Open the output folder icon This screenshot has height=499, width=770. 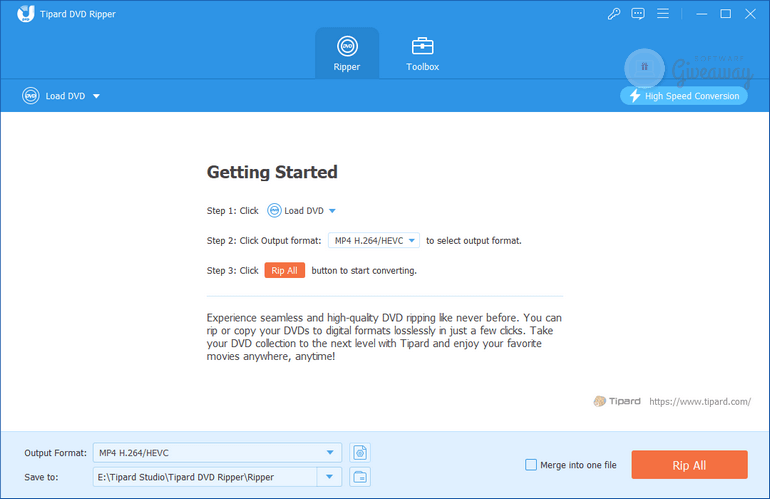[x=360, y=477]
